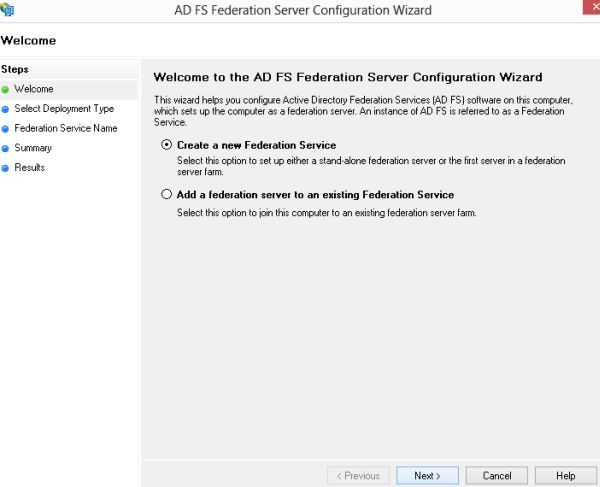
Task: Click the blue bullet beside Federation Service Name
Action: click(5, 129)
